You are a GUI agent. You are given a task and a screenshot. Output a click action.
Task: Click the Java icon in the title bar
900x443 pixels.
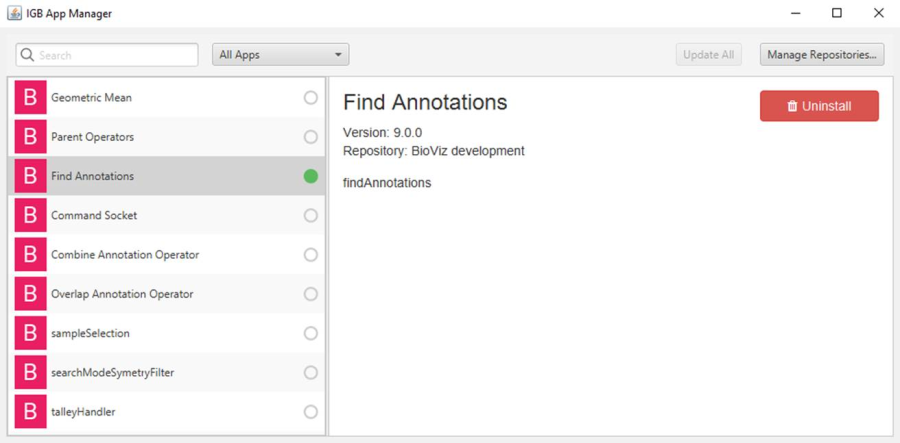coord(14,13)
